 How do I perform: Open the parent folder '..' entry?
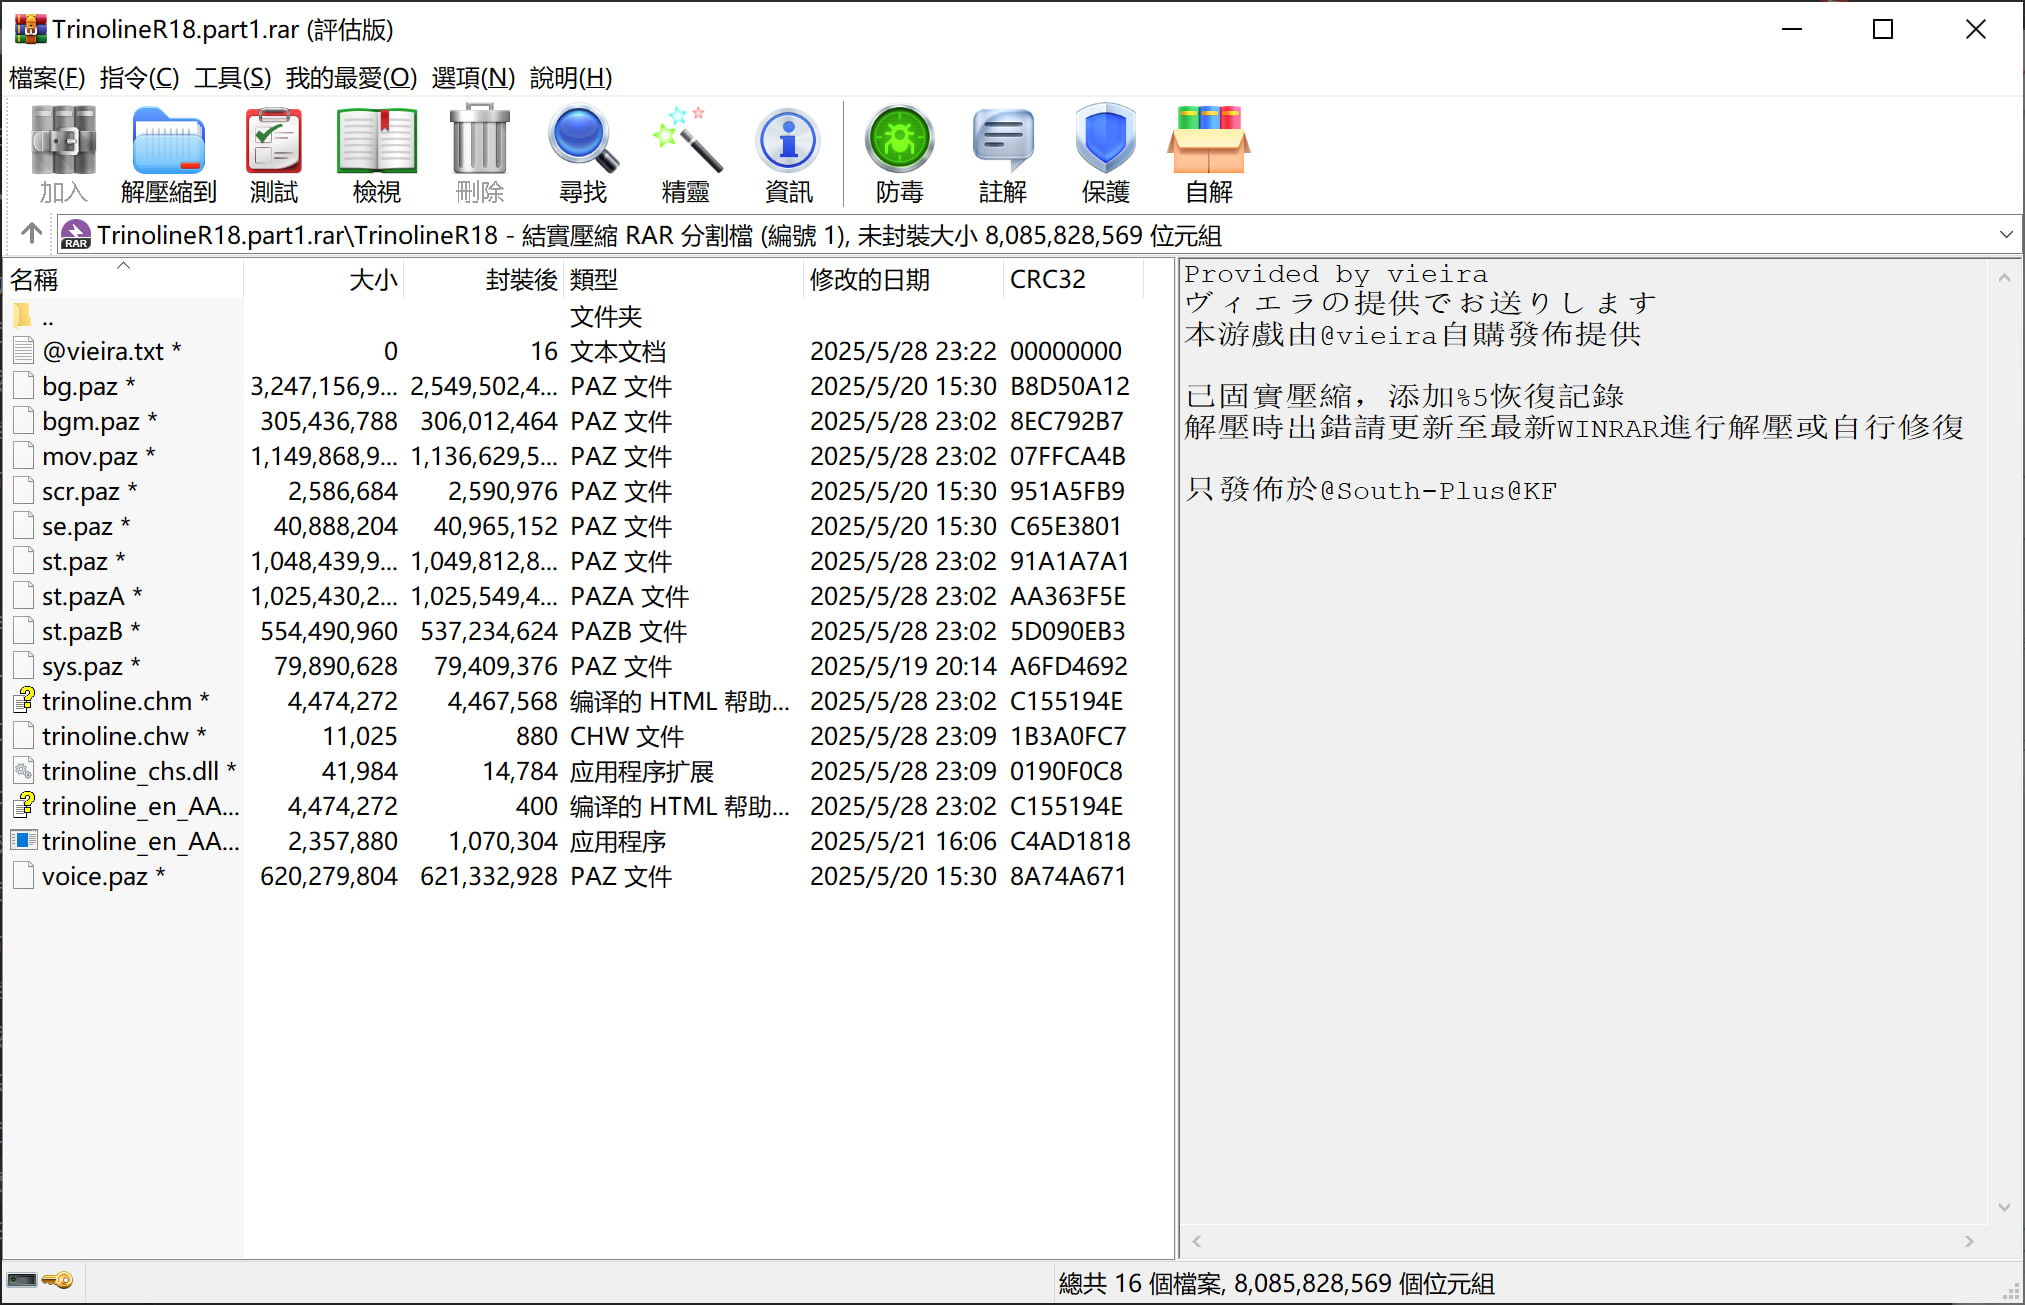tap(48, 318)
